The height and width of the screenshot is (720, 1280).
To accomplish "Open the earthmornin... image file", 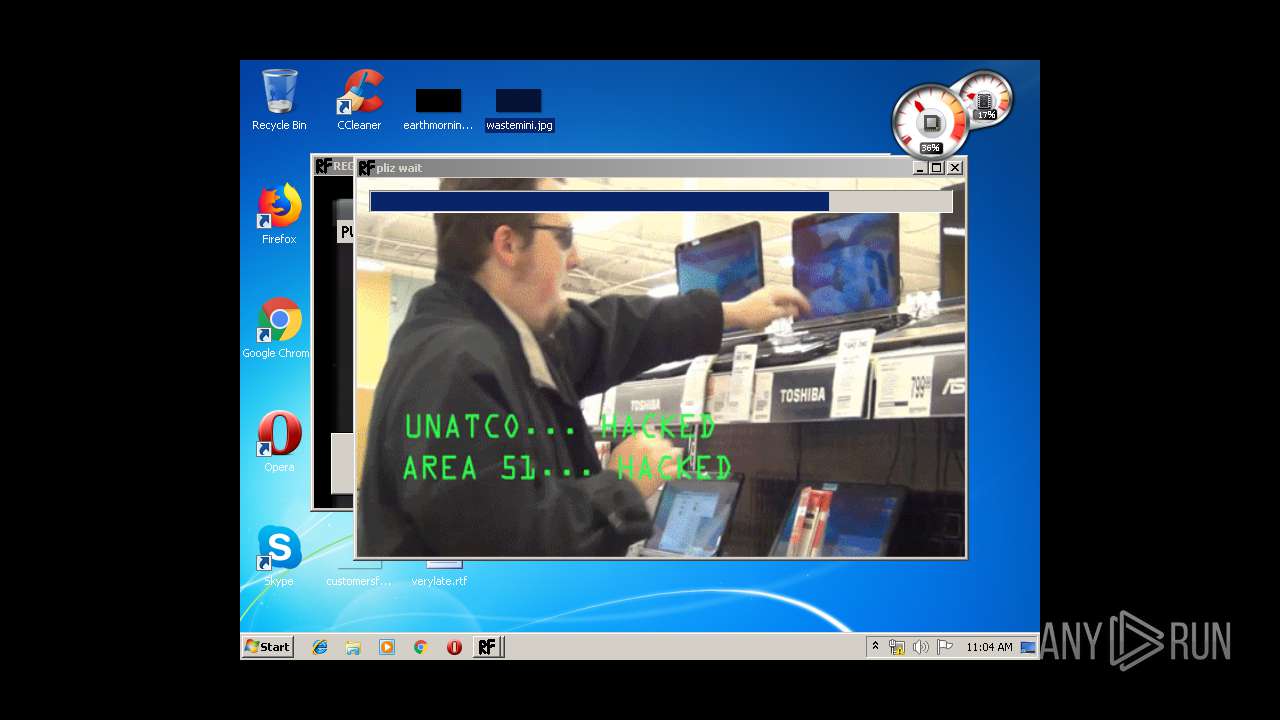I will (438, 110).
